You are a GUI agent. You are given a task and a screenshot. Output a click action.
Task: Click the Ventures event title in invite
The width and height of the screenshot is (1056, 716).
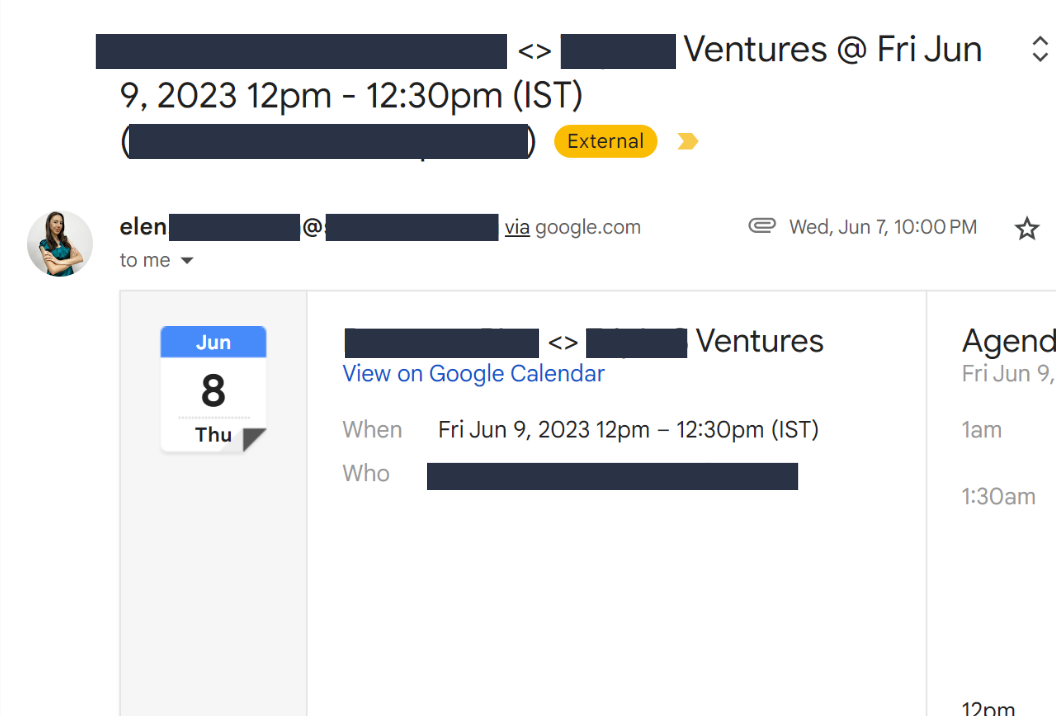click(x=759, y=342)
